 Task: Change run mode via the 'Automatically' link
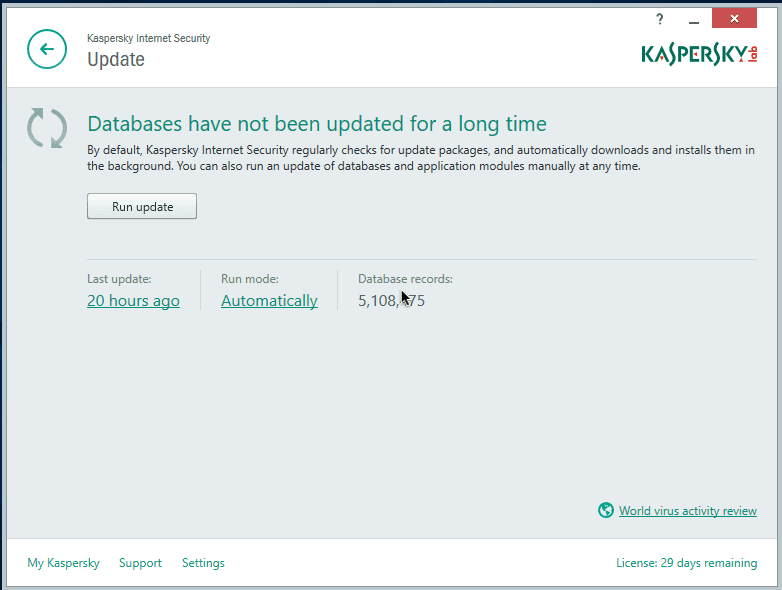[269, 301]
